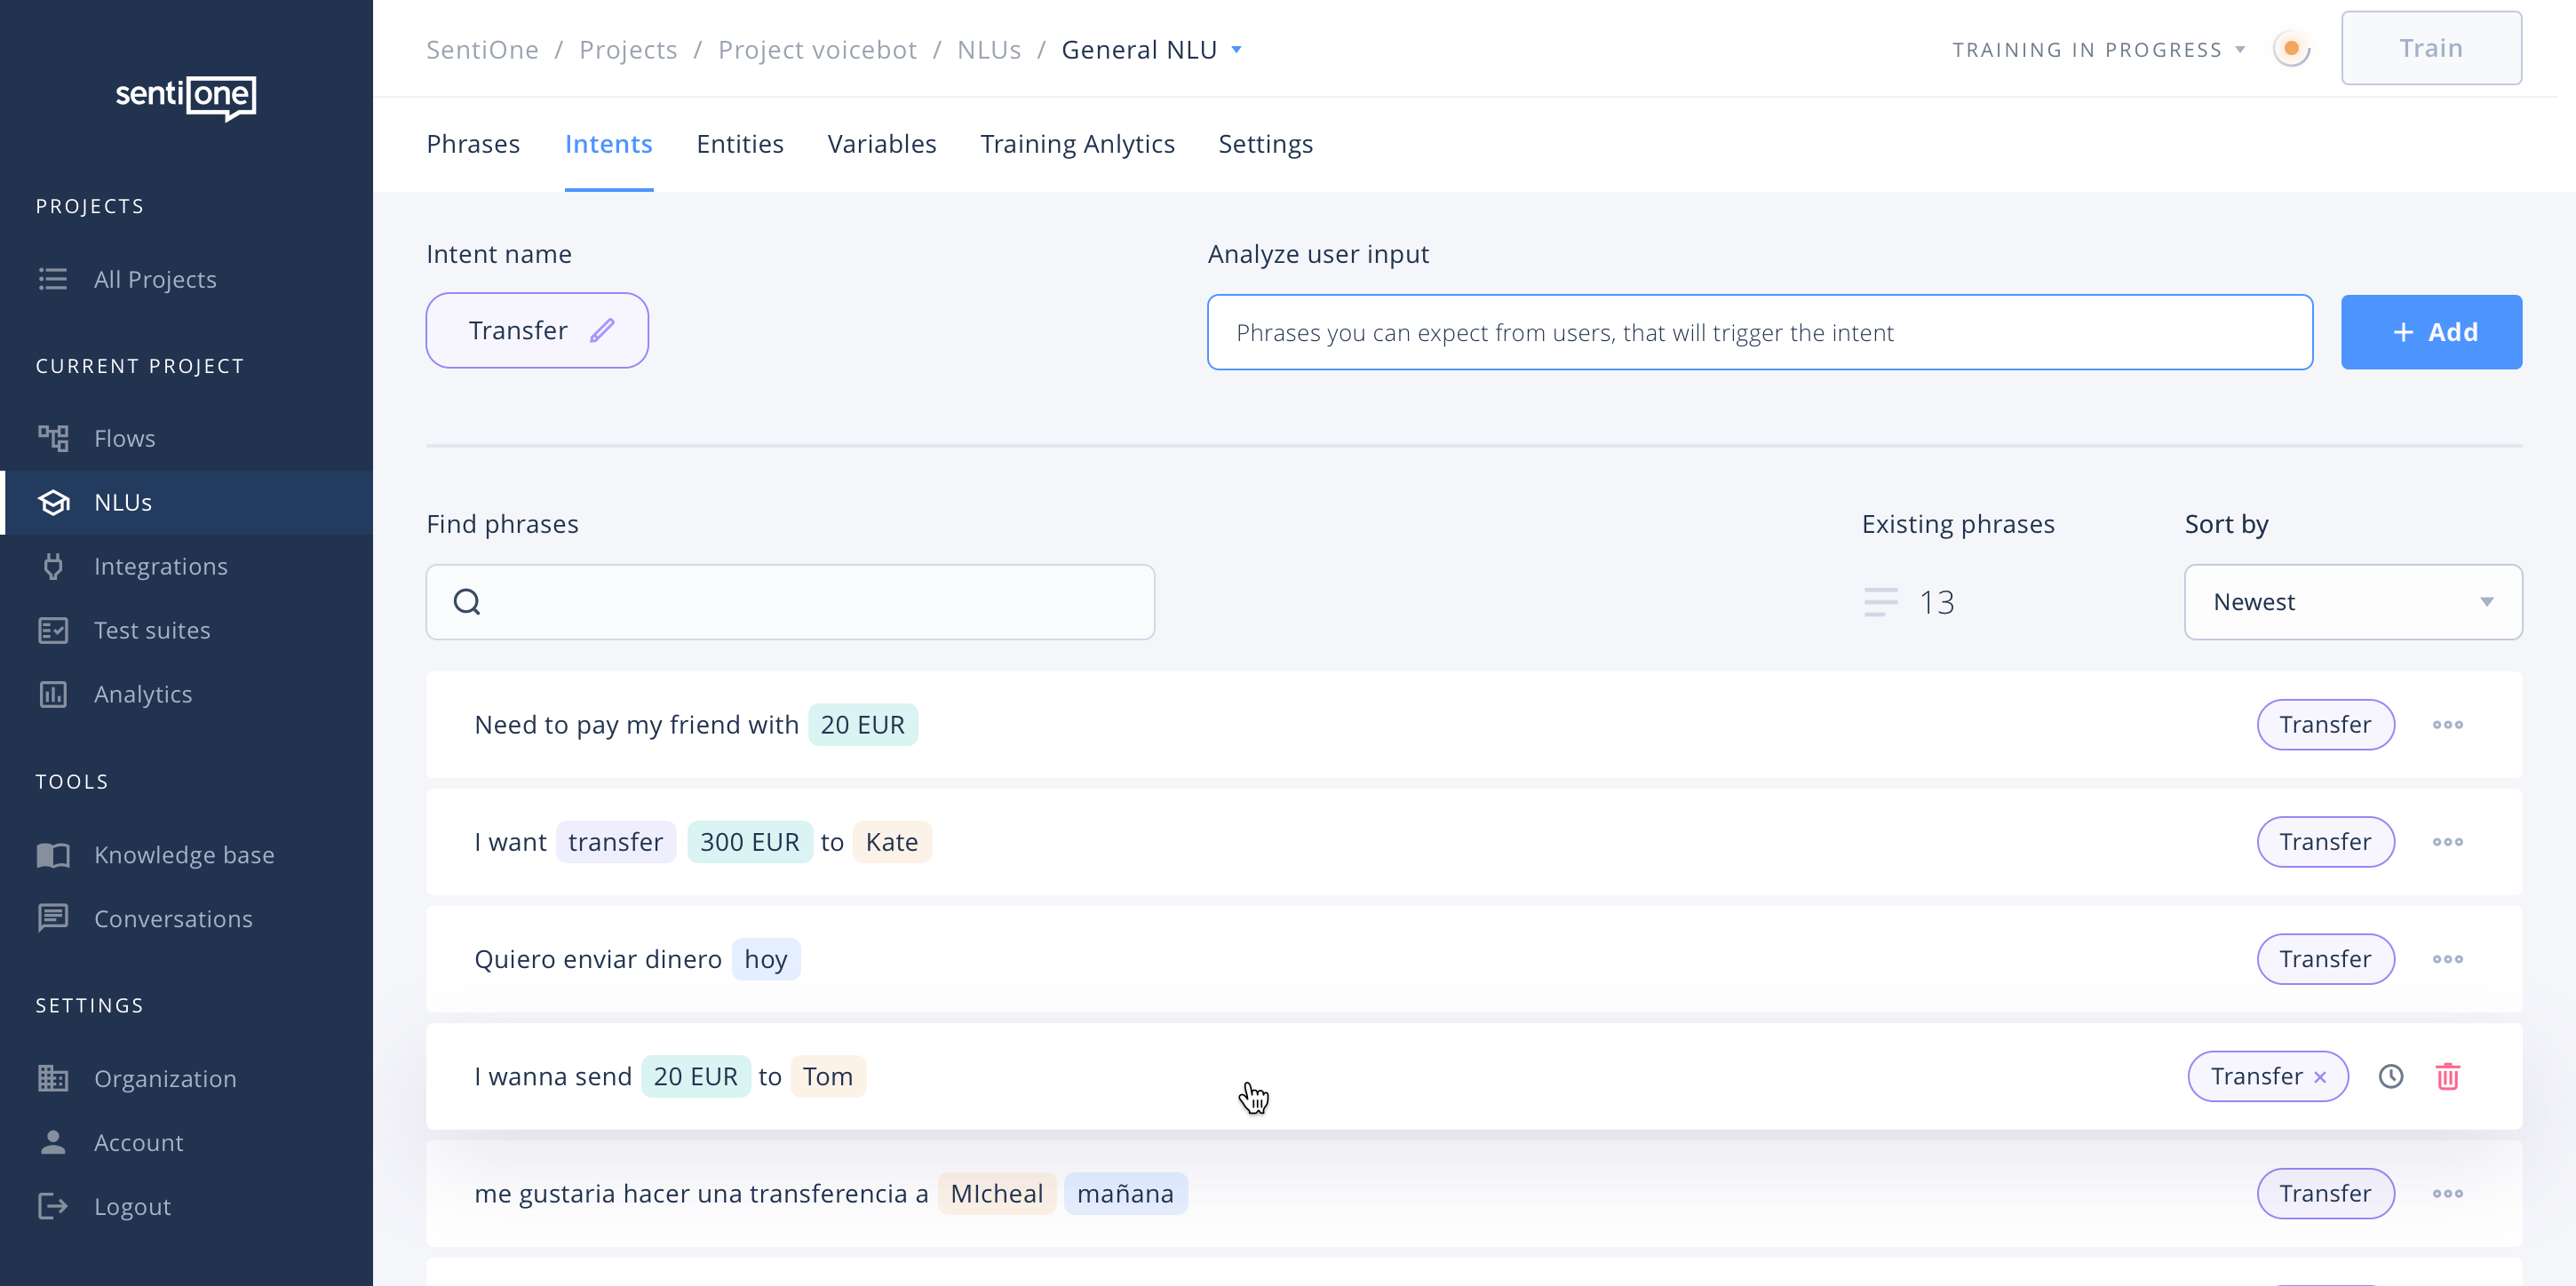Click the Analyze user input text field
The image size is (2576, 1286).
click(1759, 332)
